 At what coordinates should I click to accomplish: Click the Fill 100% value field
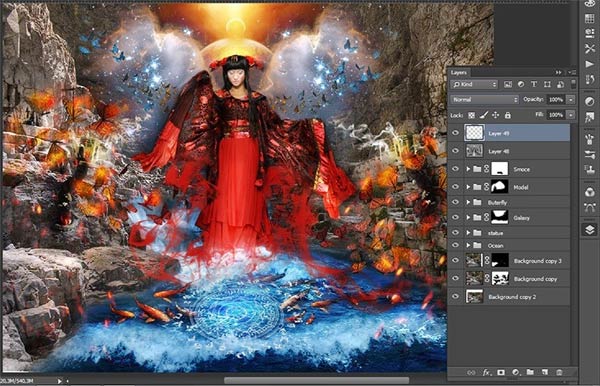click(x=556, y=115)
